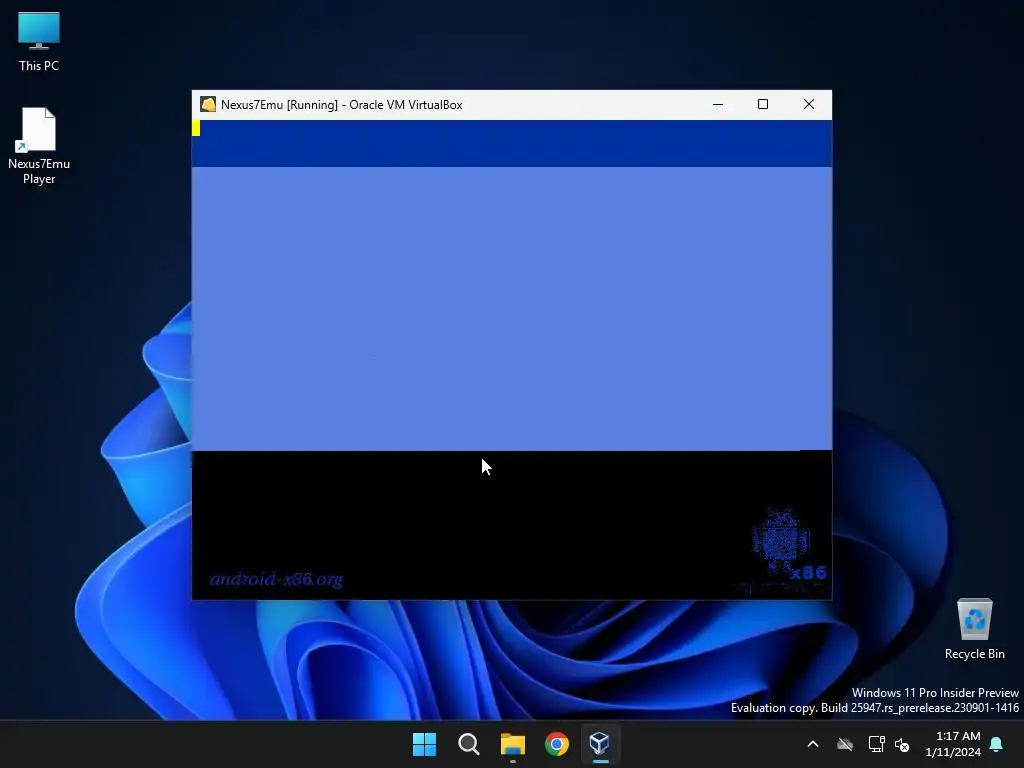
Task: Select the Nexus7Emu Player shortcut
Action: click(39, 146)
